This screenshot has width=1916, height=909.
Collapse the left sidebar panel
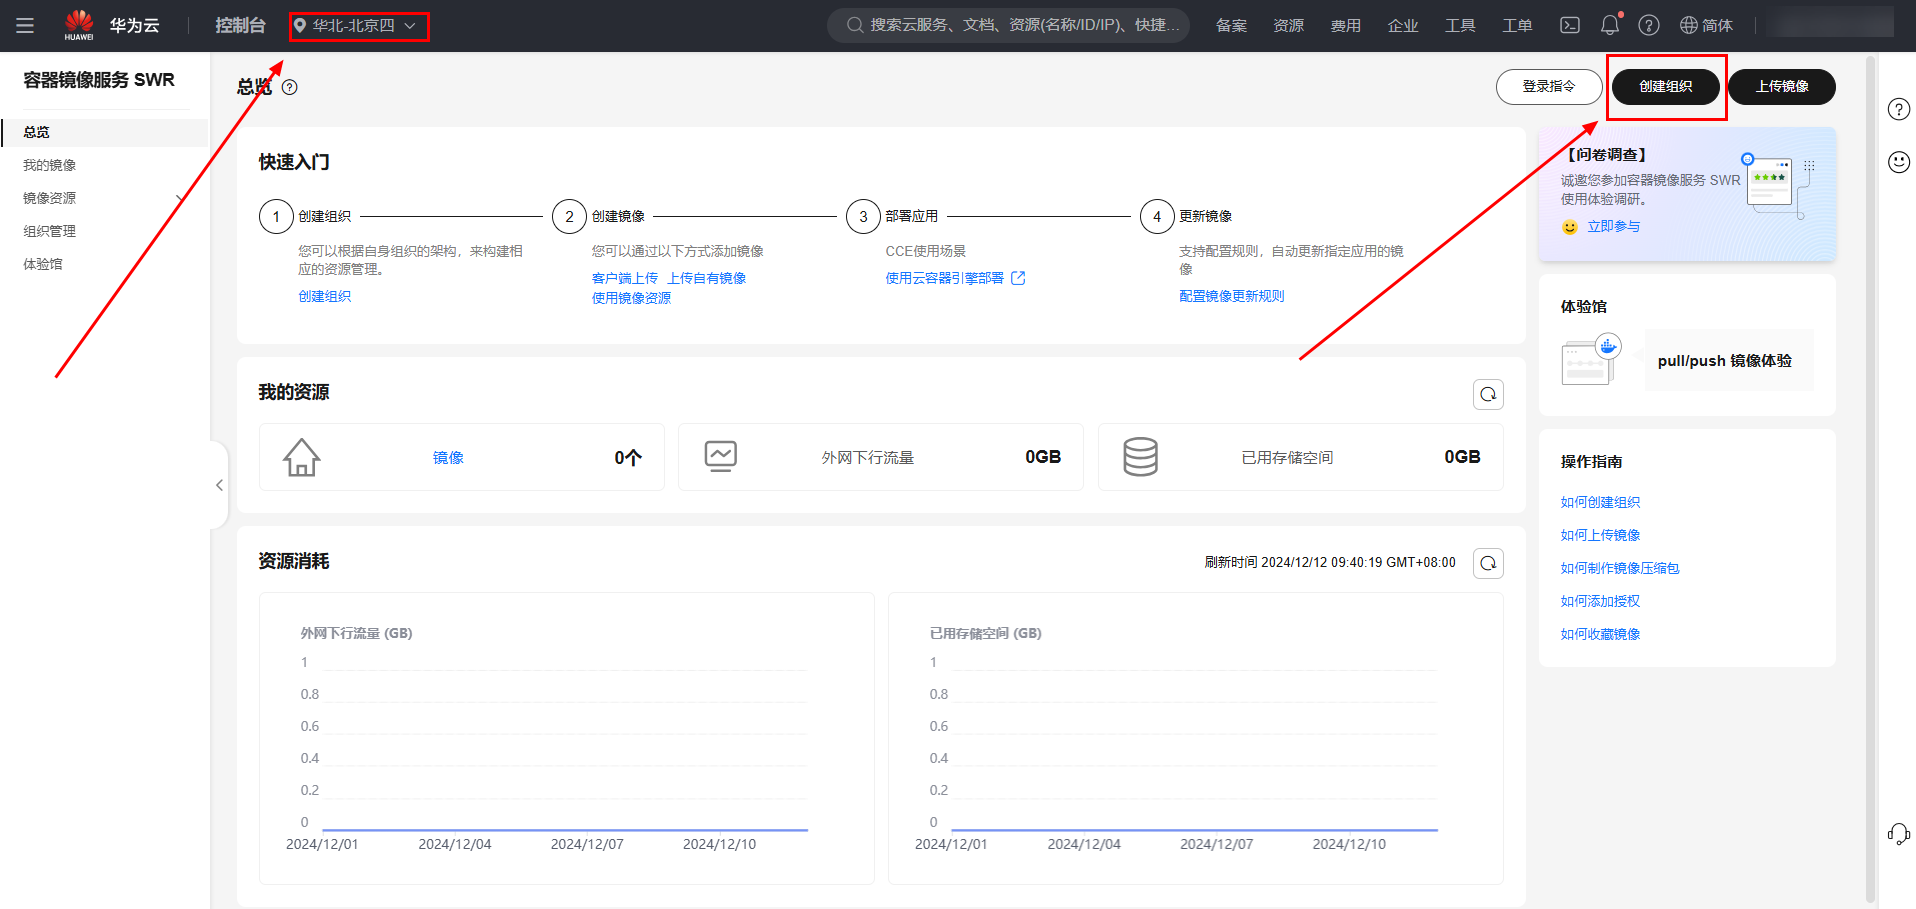[x=219, y=485]
